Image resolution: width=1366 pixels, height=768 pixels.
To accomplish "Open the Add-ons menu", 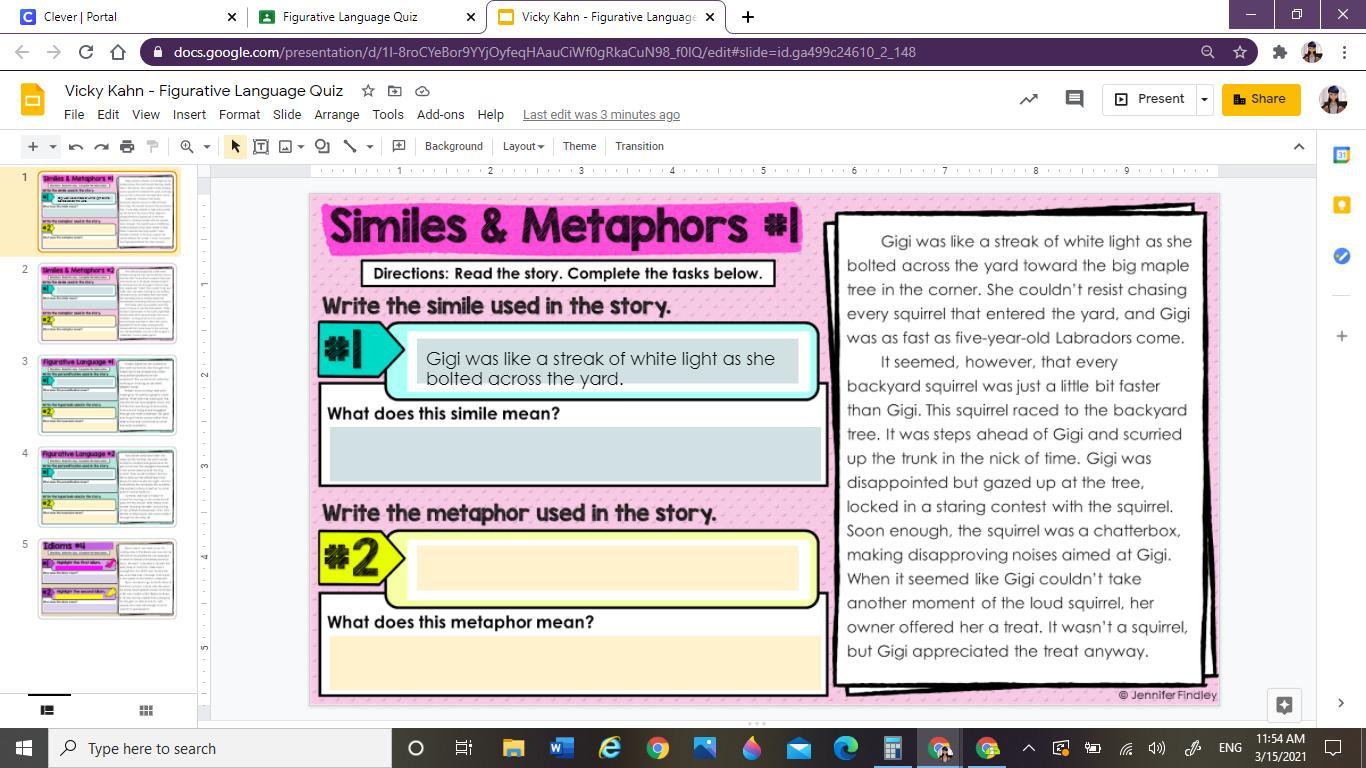I will pos(441,115).
